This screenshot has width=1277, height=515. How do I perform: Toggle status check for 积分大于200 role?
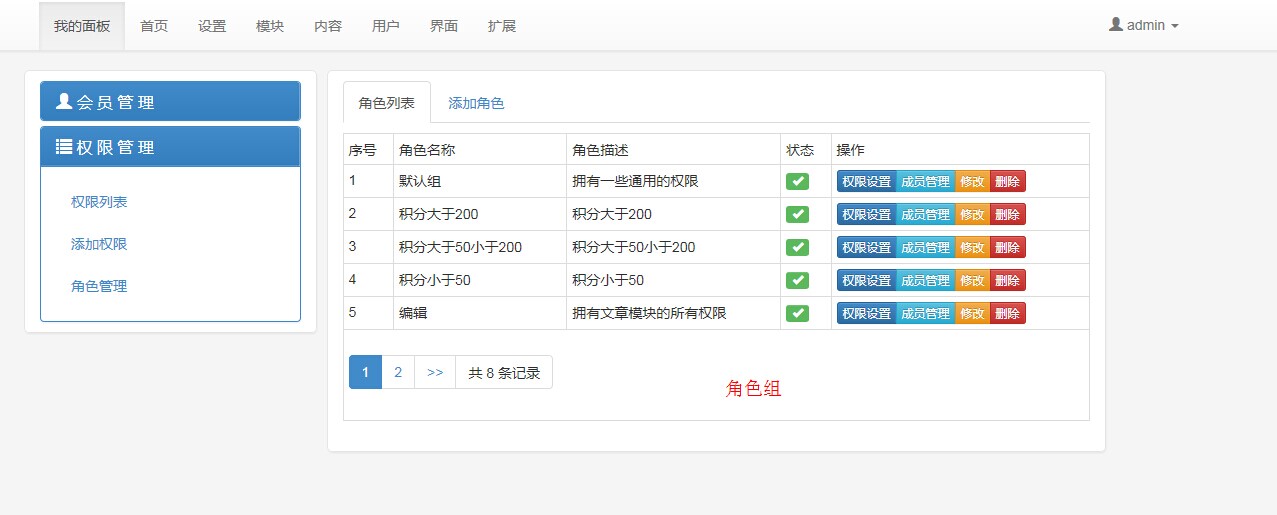click(797, 214)
